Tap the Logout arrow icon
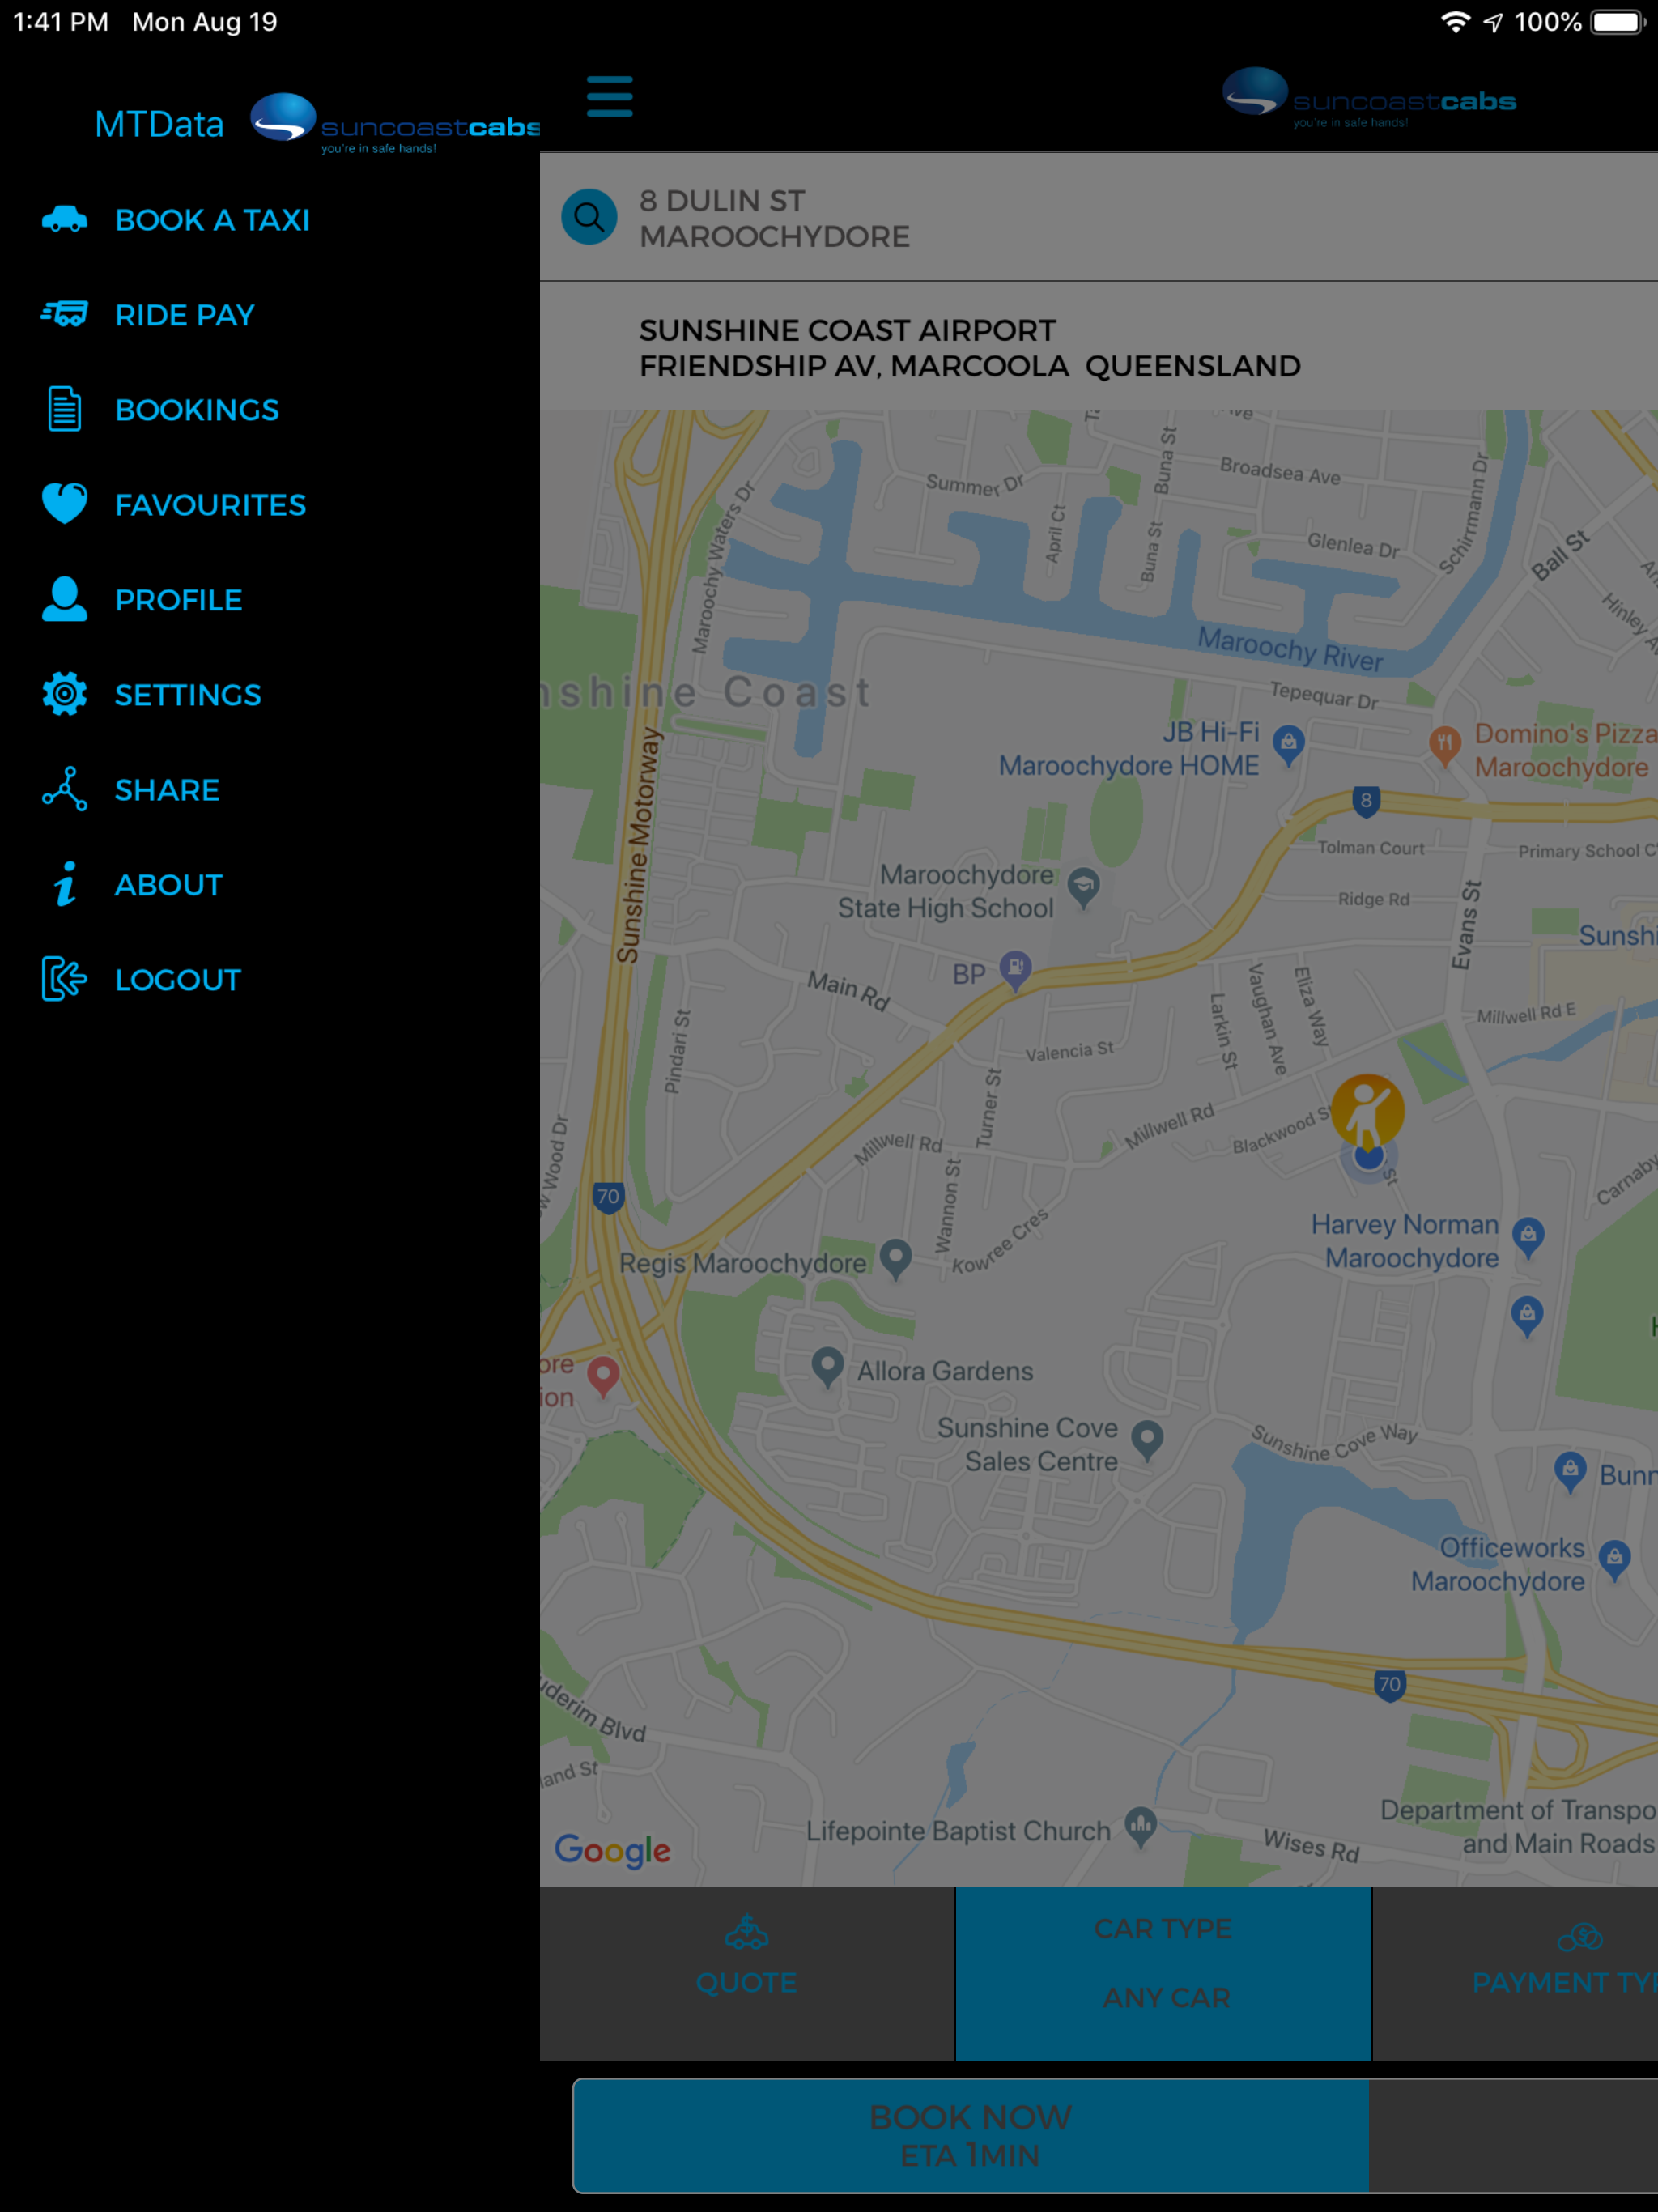The height and width of the screenshot is (2212, 1658). (x=65, y=979)
